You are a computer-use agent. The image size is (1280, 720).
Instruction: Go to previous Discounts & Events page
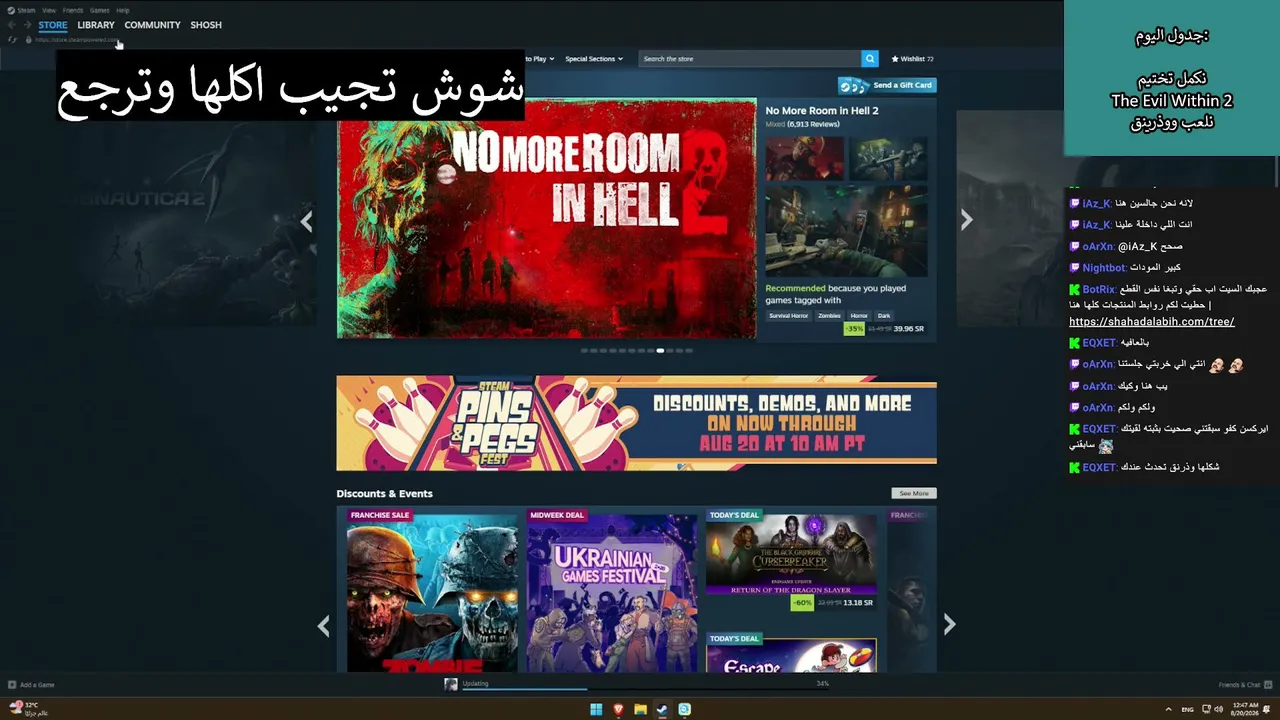(x=323, y=626)
